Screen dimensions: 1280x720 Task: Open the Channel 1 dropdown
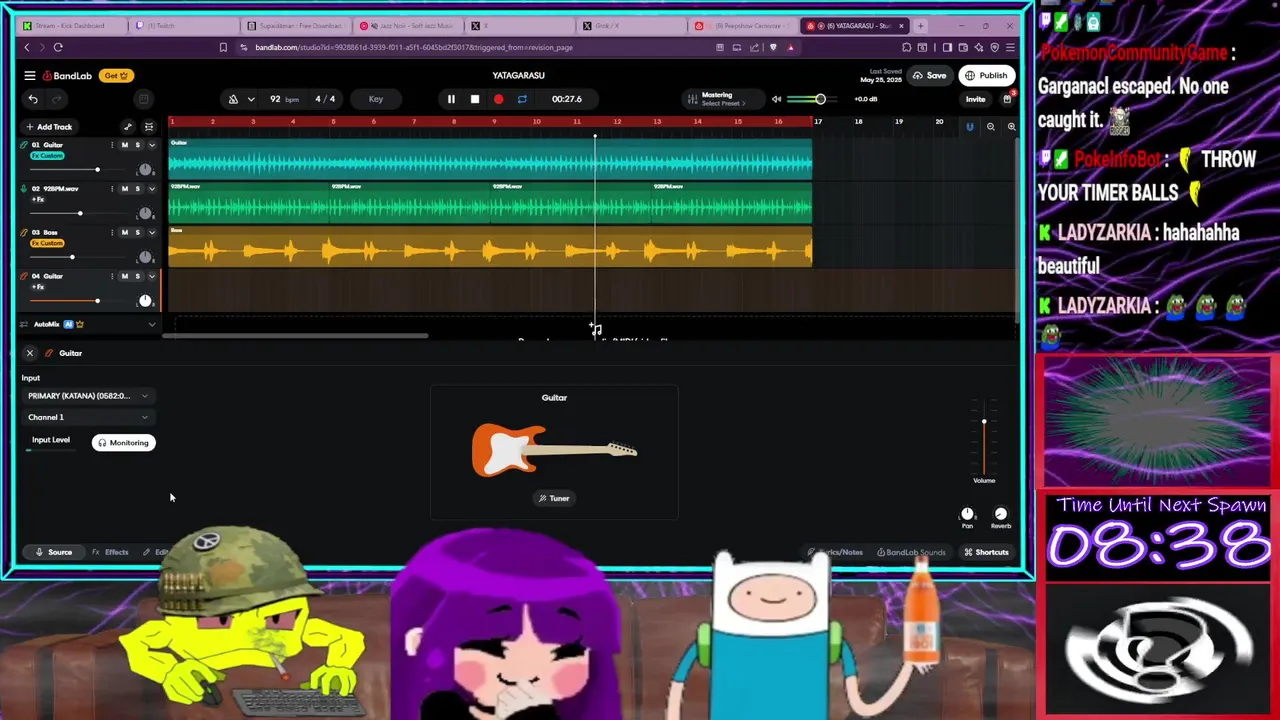pos(88,417)
